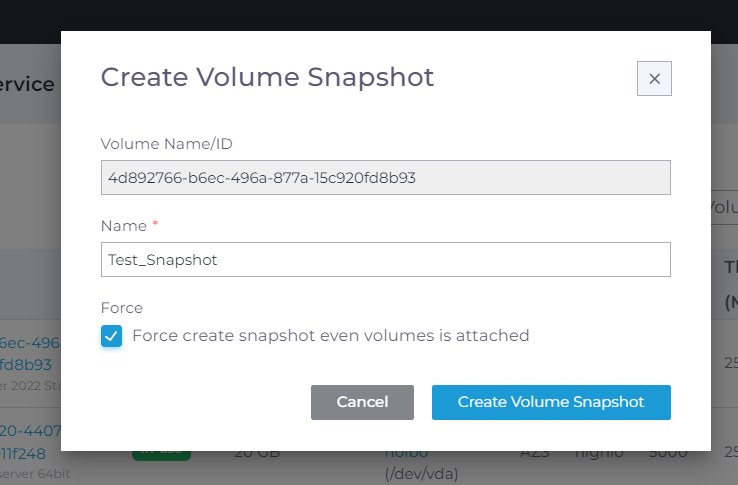Click the Create Volume Snapshot button
This screenshot has height=485, width=738.
coord(551,402)
